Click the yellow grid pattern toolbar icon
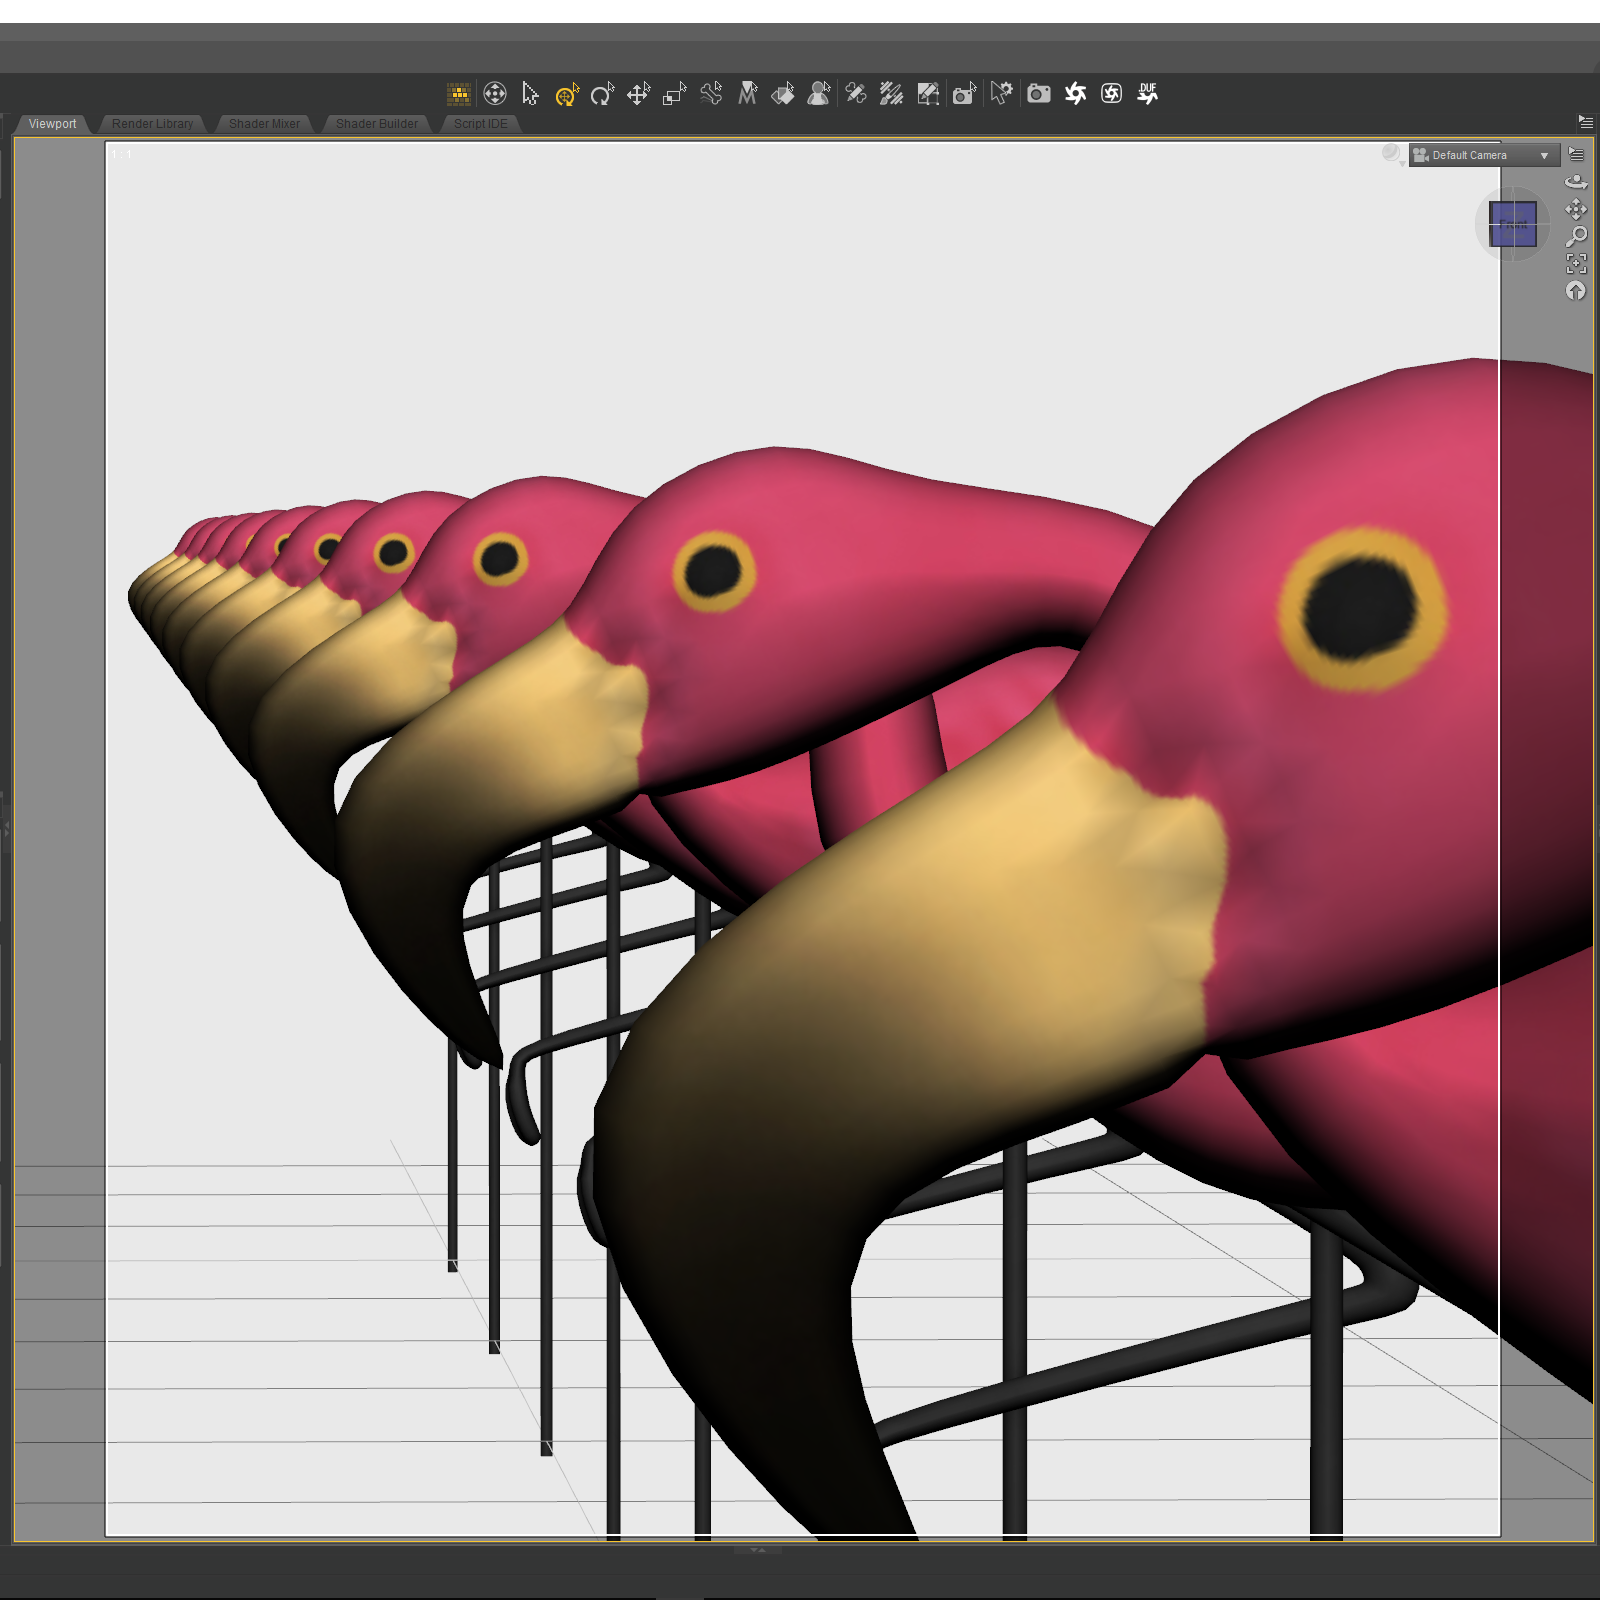This screenshot has height=1600, width=1600. 459,94
